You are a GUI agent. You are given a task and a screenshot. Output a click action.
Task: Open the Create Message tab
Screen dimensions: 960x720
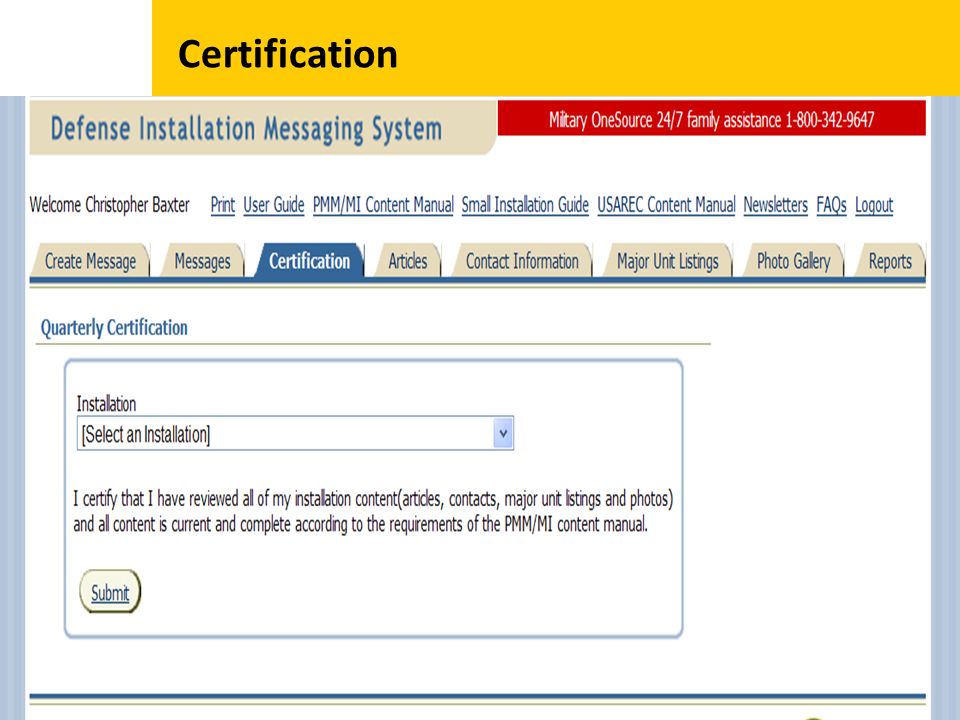click(x=90, y=261)
